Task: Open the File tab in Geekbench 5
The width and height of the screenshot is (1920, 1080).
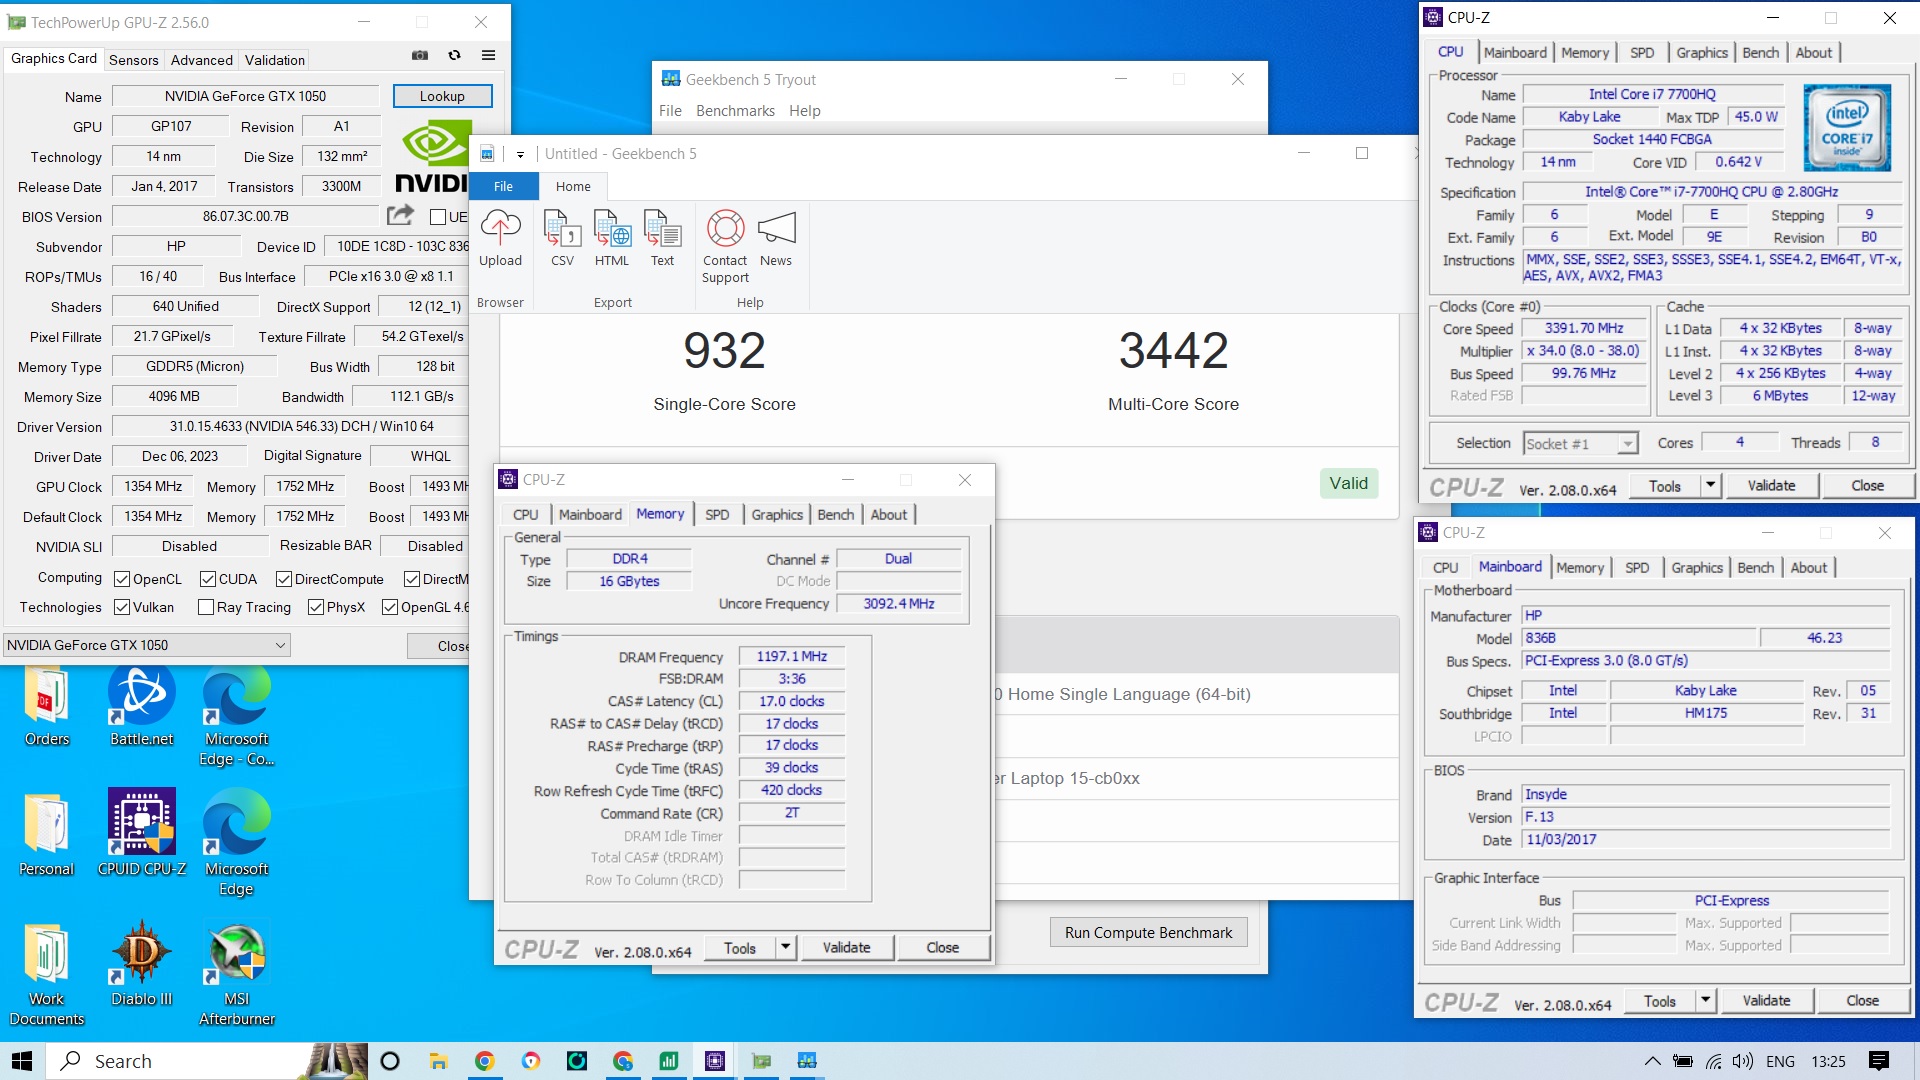Action: click(503, 186)
